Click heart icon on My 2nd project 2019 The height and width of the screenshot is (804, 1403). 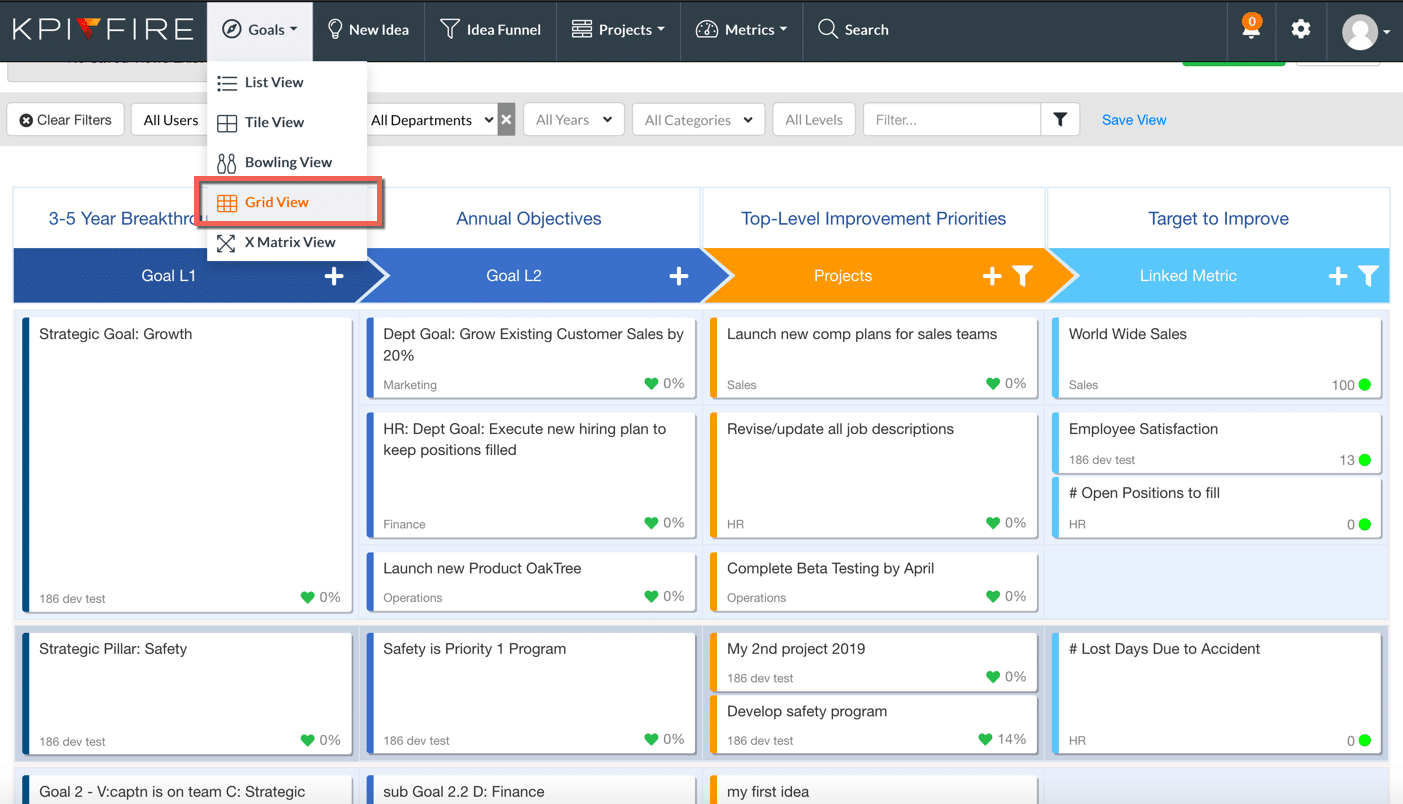point(993,676)
